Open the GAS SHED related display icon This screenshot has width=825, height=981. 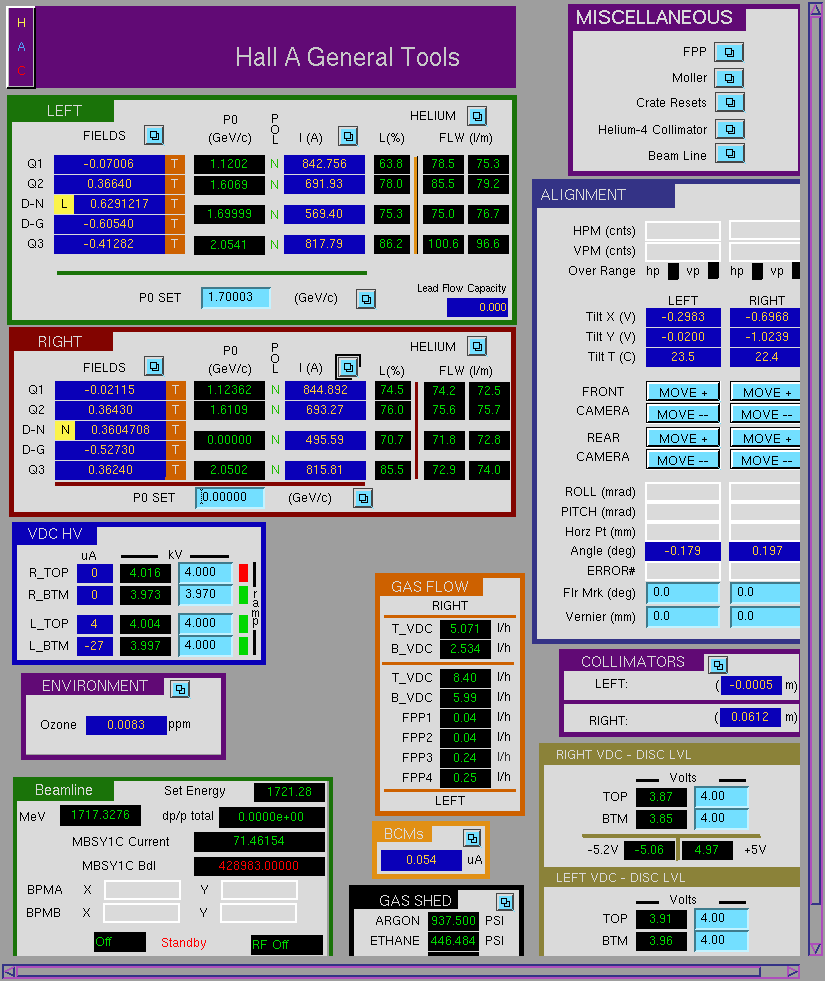505,902
